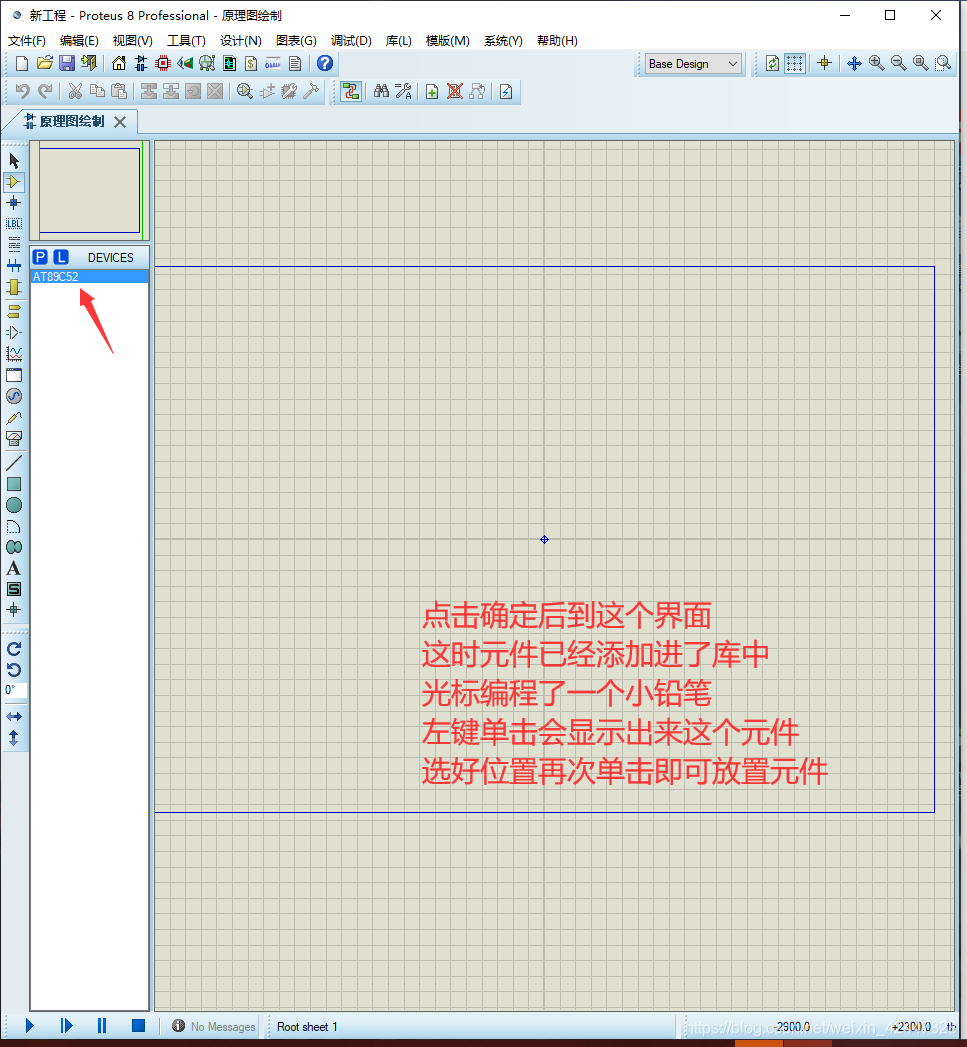Click the Save Project floppy icon

(67, 63)
